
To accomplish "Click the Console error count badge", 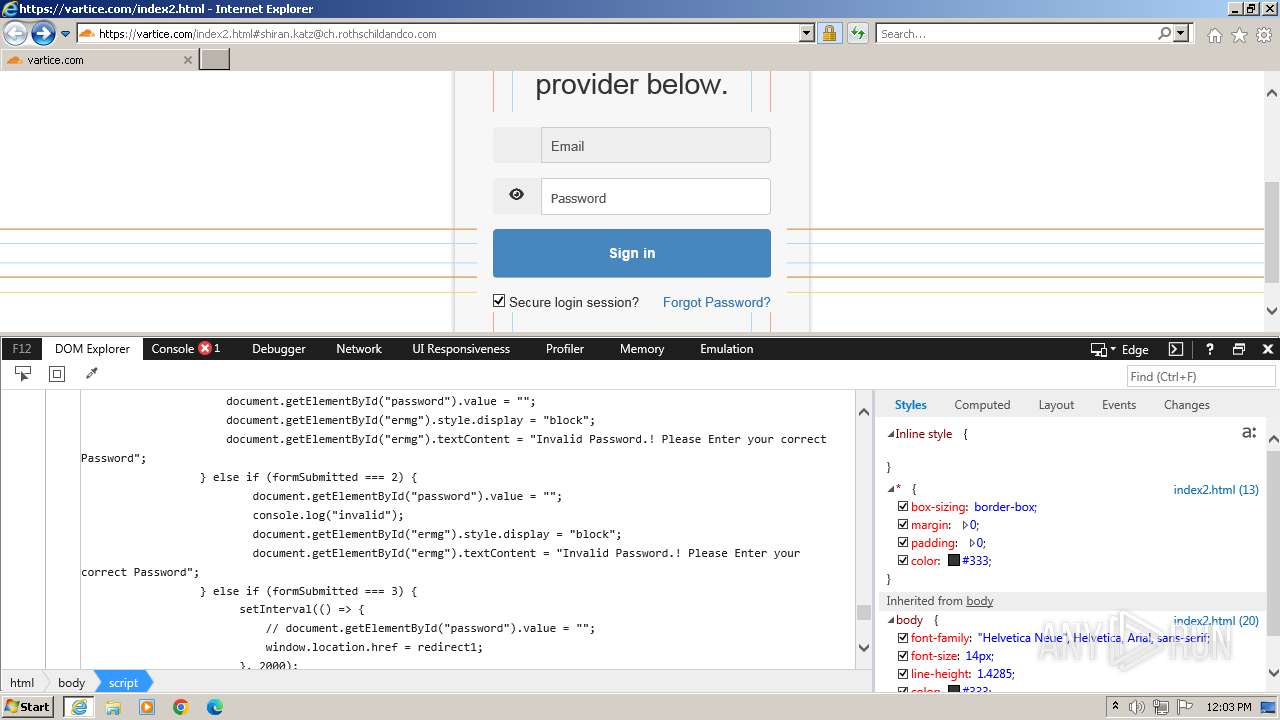I will (205, 348).
